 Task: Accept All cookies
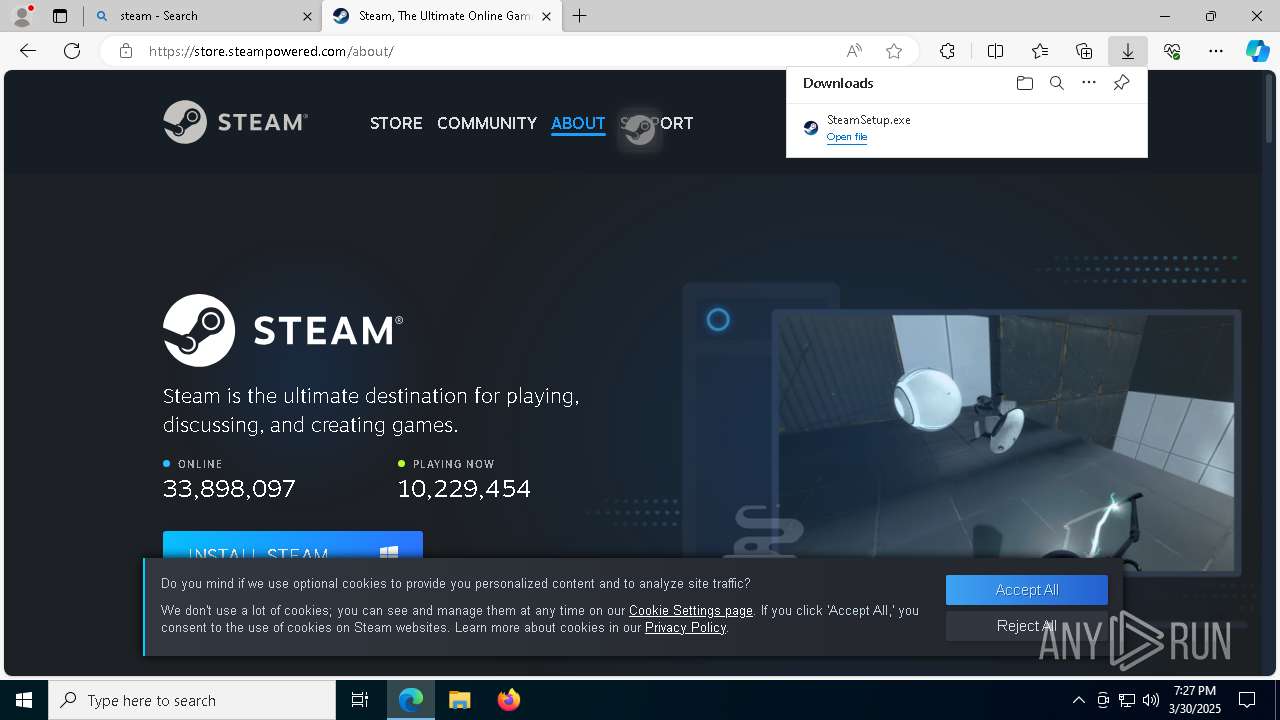pos(1027,590)
